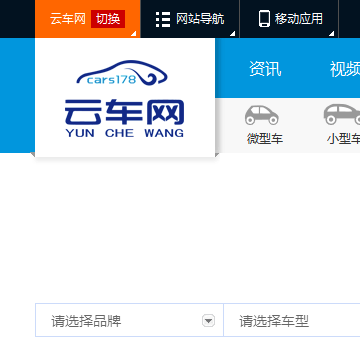The height and width of the screenshot is (360, 360).
Task: Click the 小型车 label
Action: coord(343,139)
